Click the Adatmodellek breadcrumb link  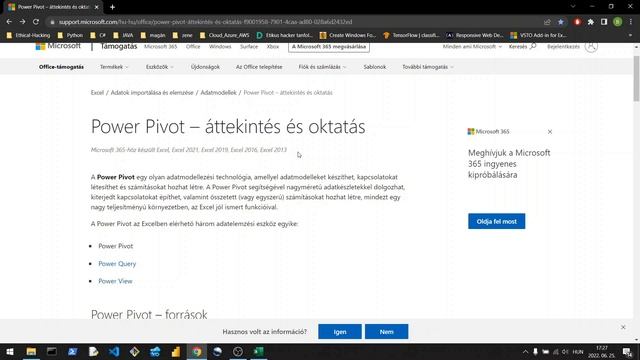(x=218, y=93)
